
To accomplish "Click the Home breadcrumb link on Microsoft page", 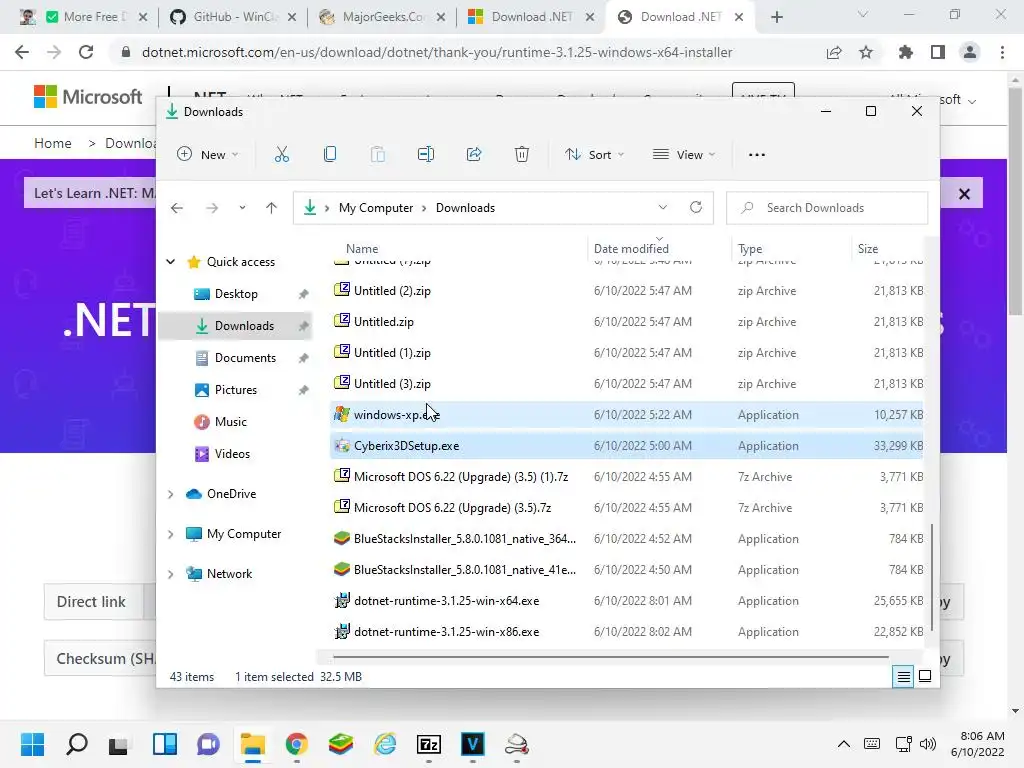I will click(x=53, y=143).
